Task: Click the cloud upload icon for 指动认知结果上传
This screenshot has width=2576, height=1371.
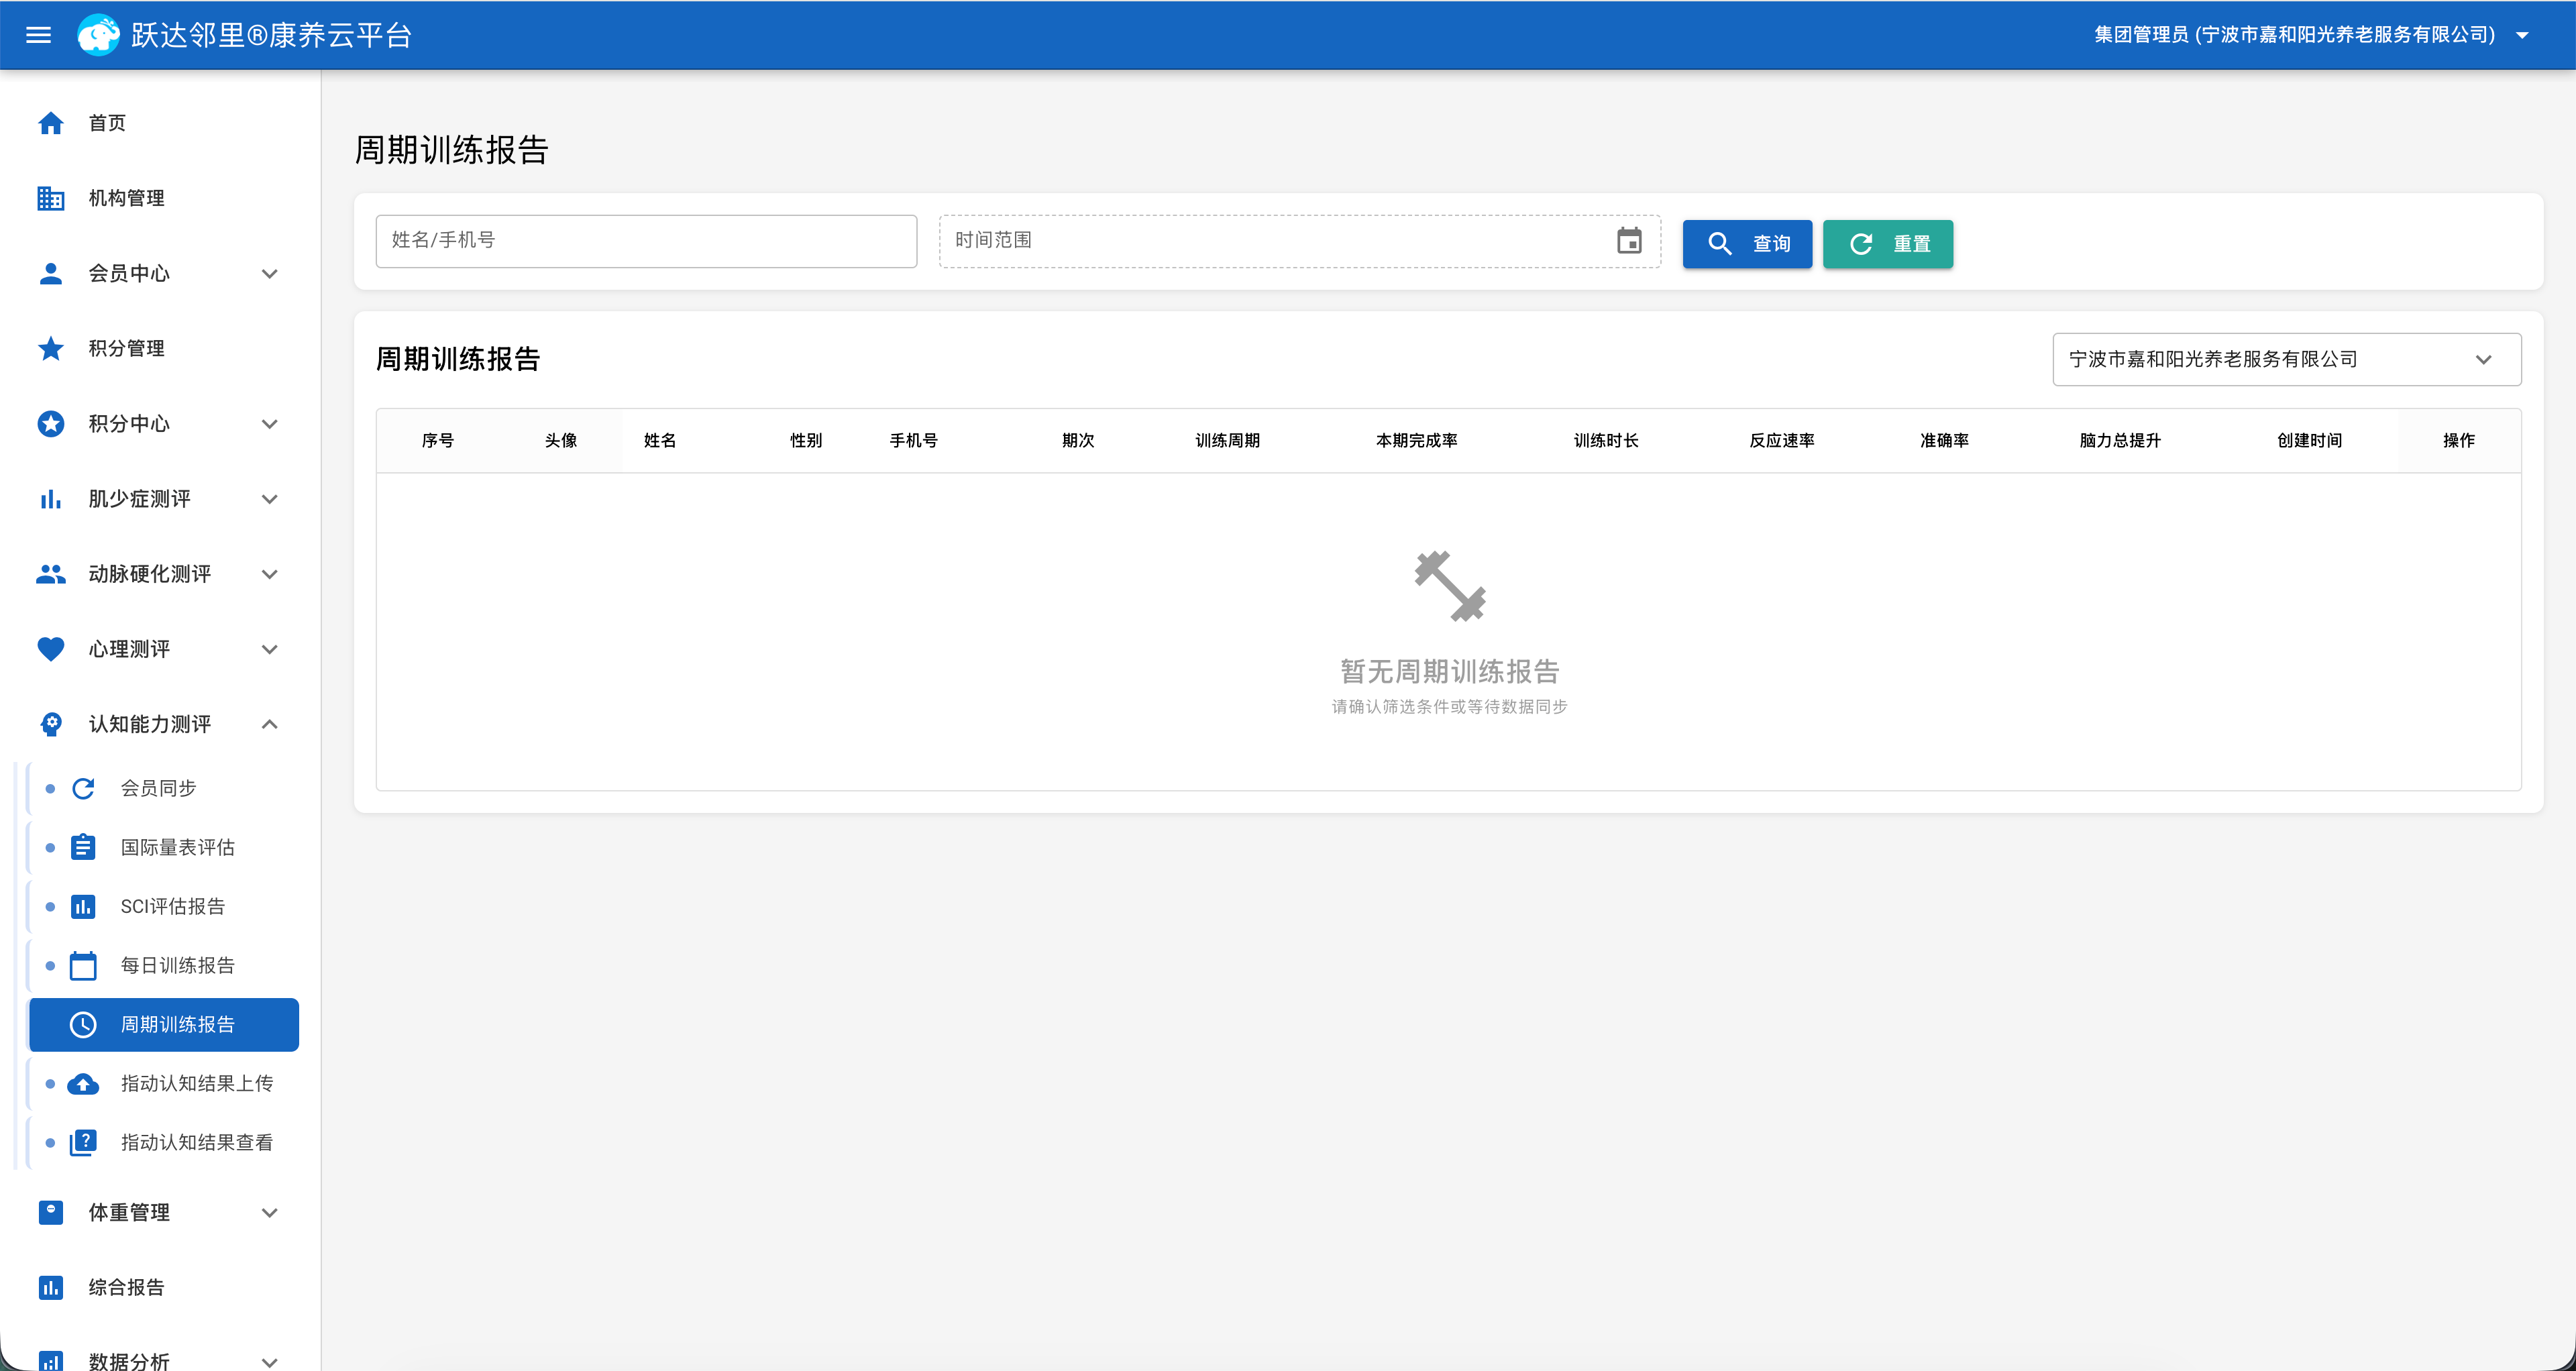Action: point(84,1083)
